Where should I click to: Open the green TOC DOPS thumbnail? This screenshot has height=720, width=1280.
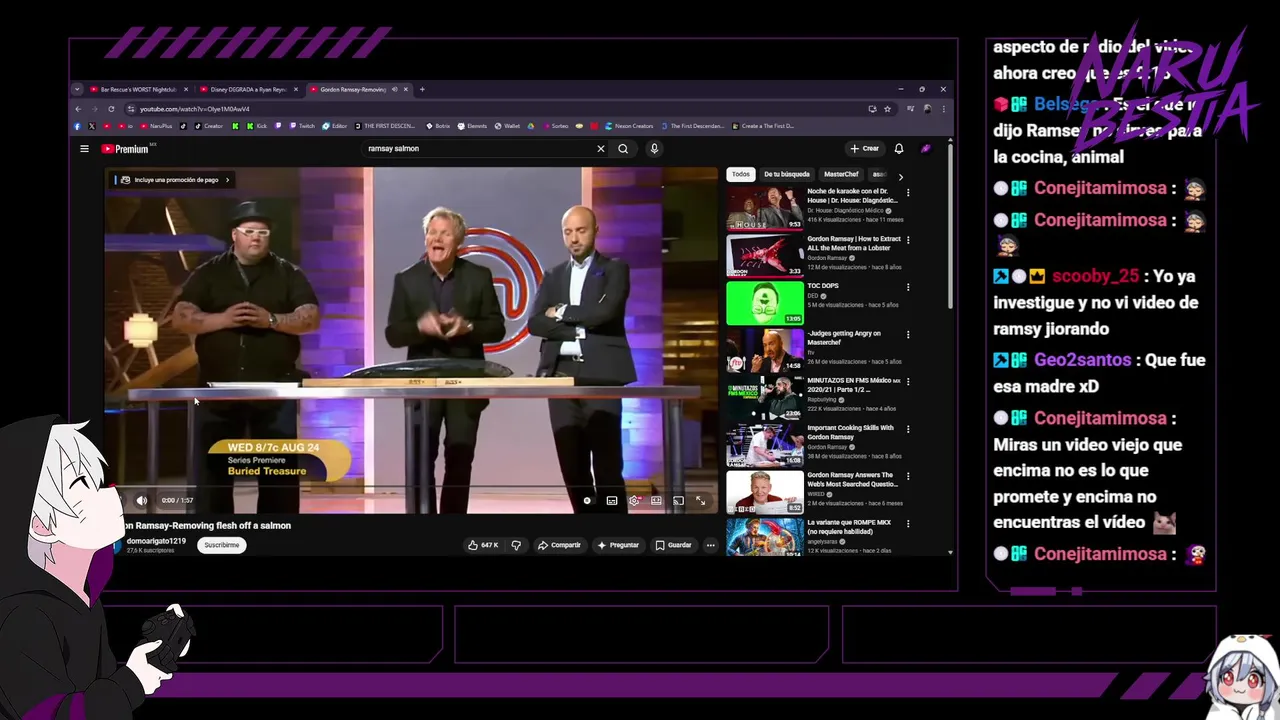point(765,303)
